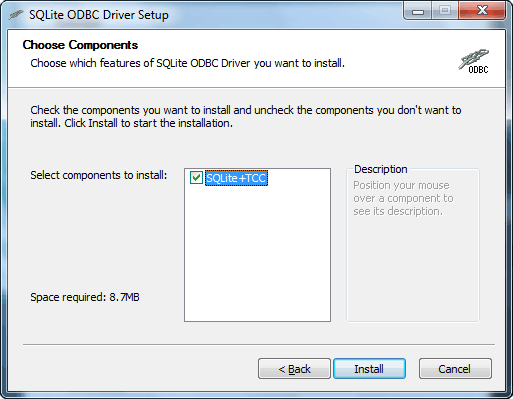Uncheck the SQLite+TCC component checkbox
This screenshot has width=513, height=399.
point(196,178)
